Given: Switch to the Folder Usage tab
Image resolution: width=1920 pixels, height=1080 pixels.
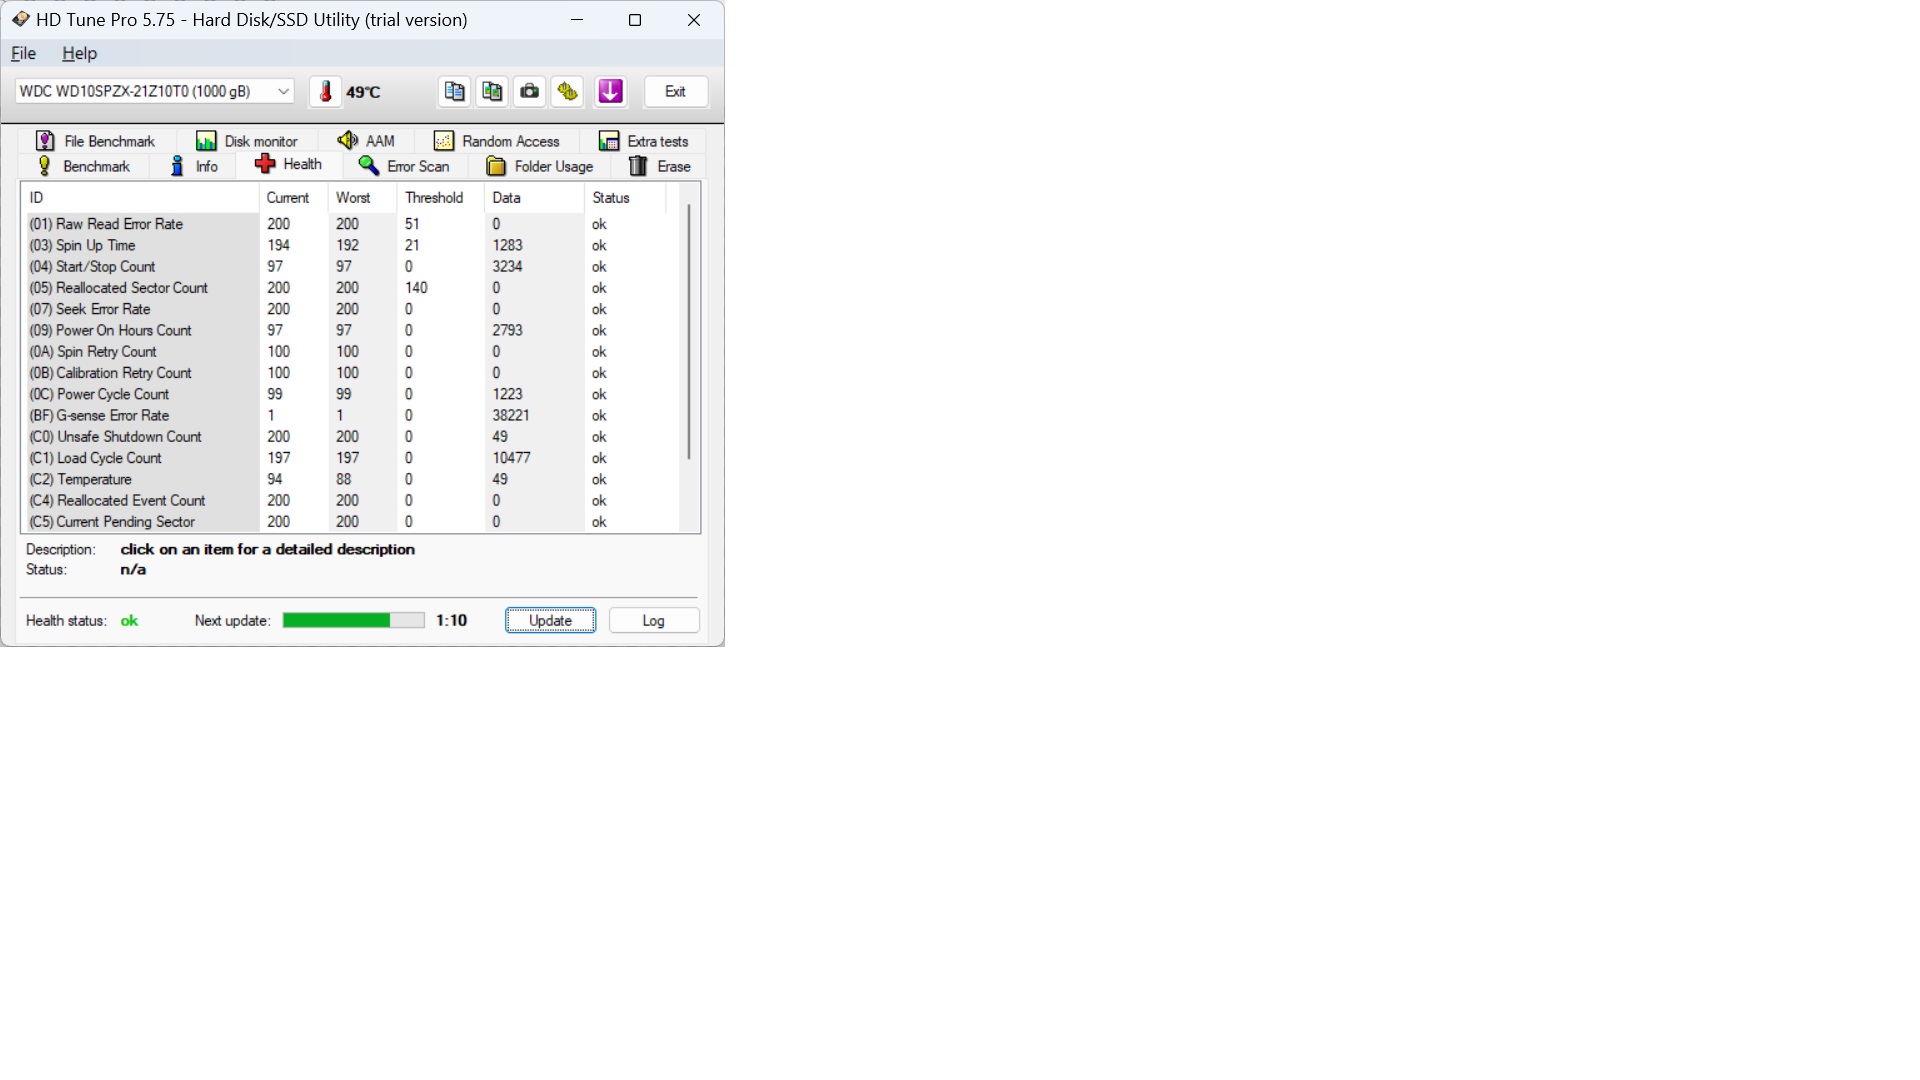Looking at the screenshot, I should click(x=540, y=166).
